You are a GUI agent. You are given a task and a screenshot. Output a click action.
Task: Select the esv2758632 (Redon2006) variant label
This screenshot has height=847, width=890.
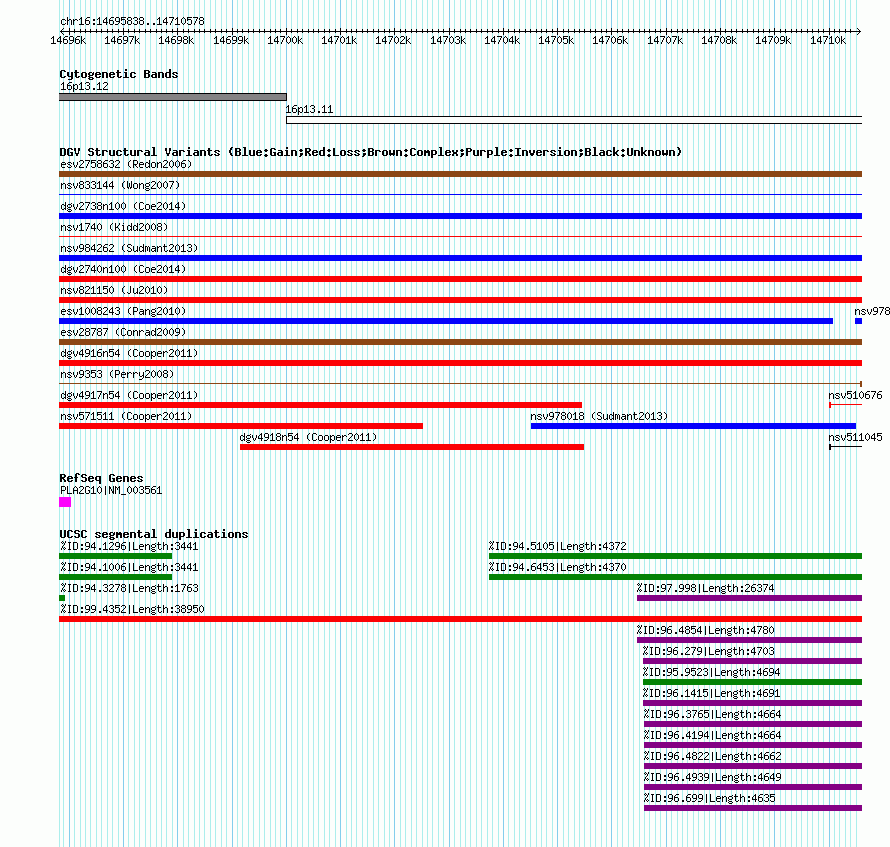(x=126, y=164)
